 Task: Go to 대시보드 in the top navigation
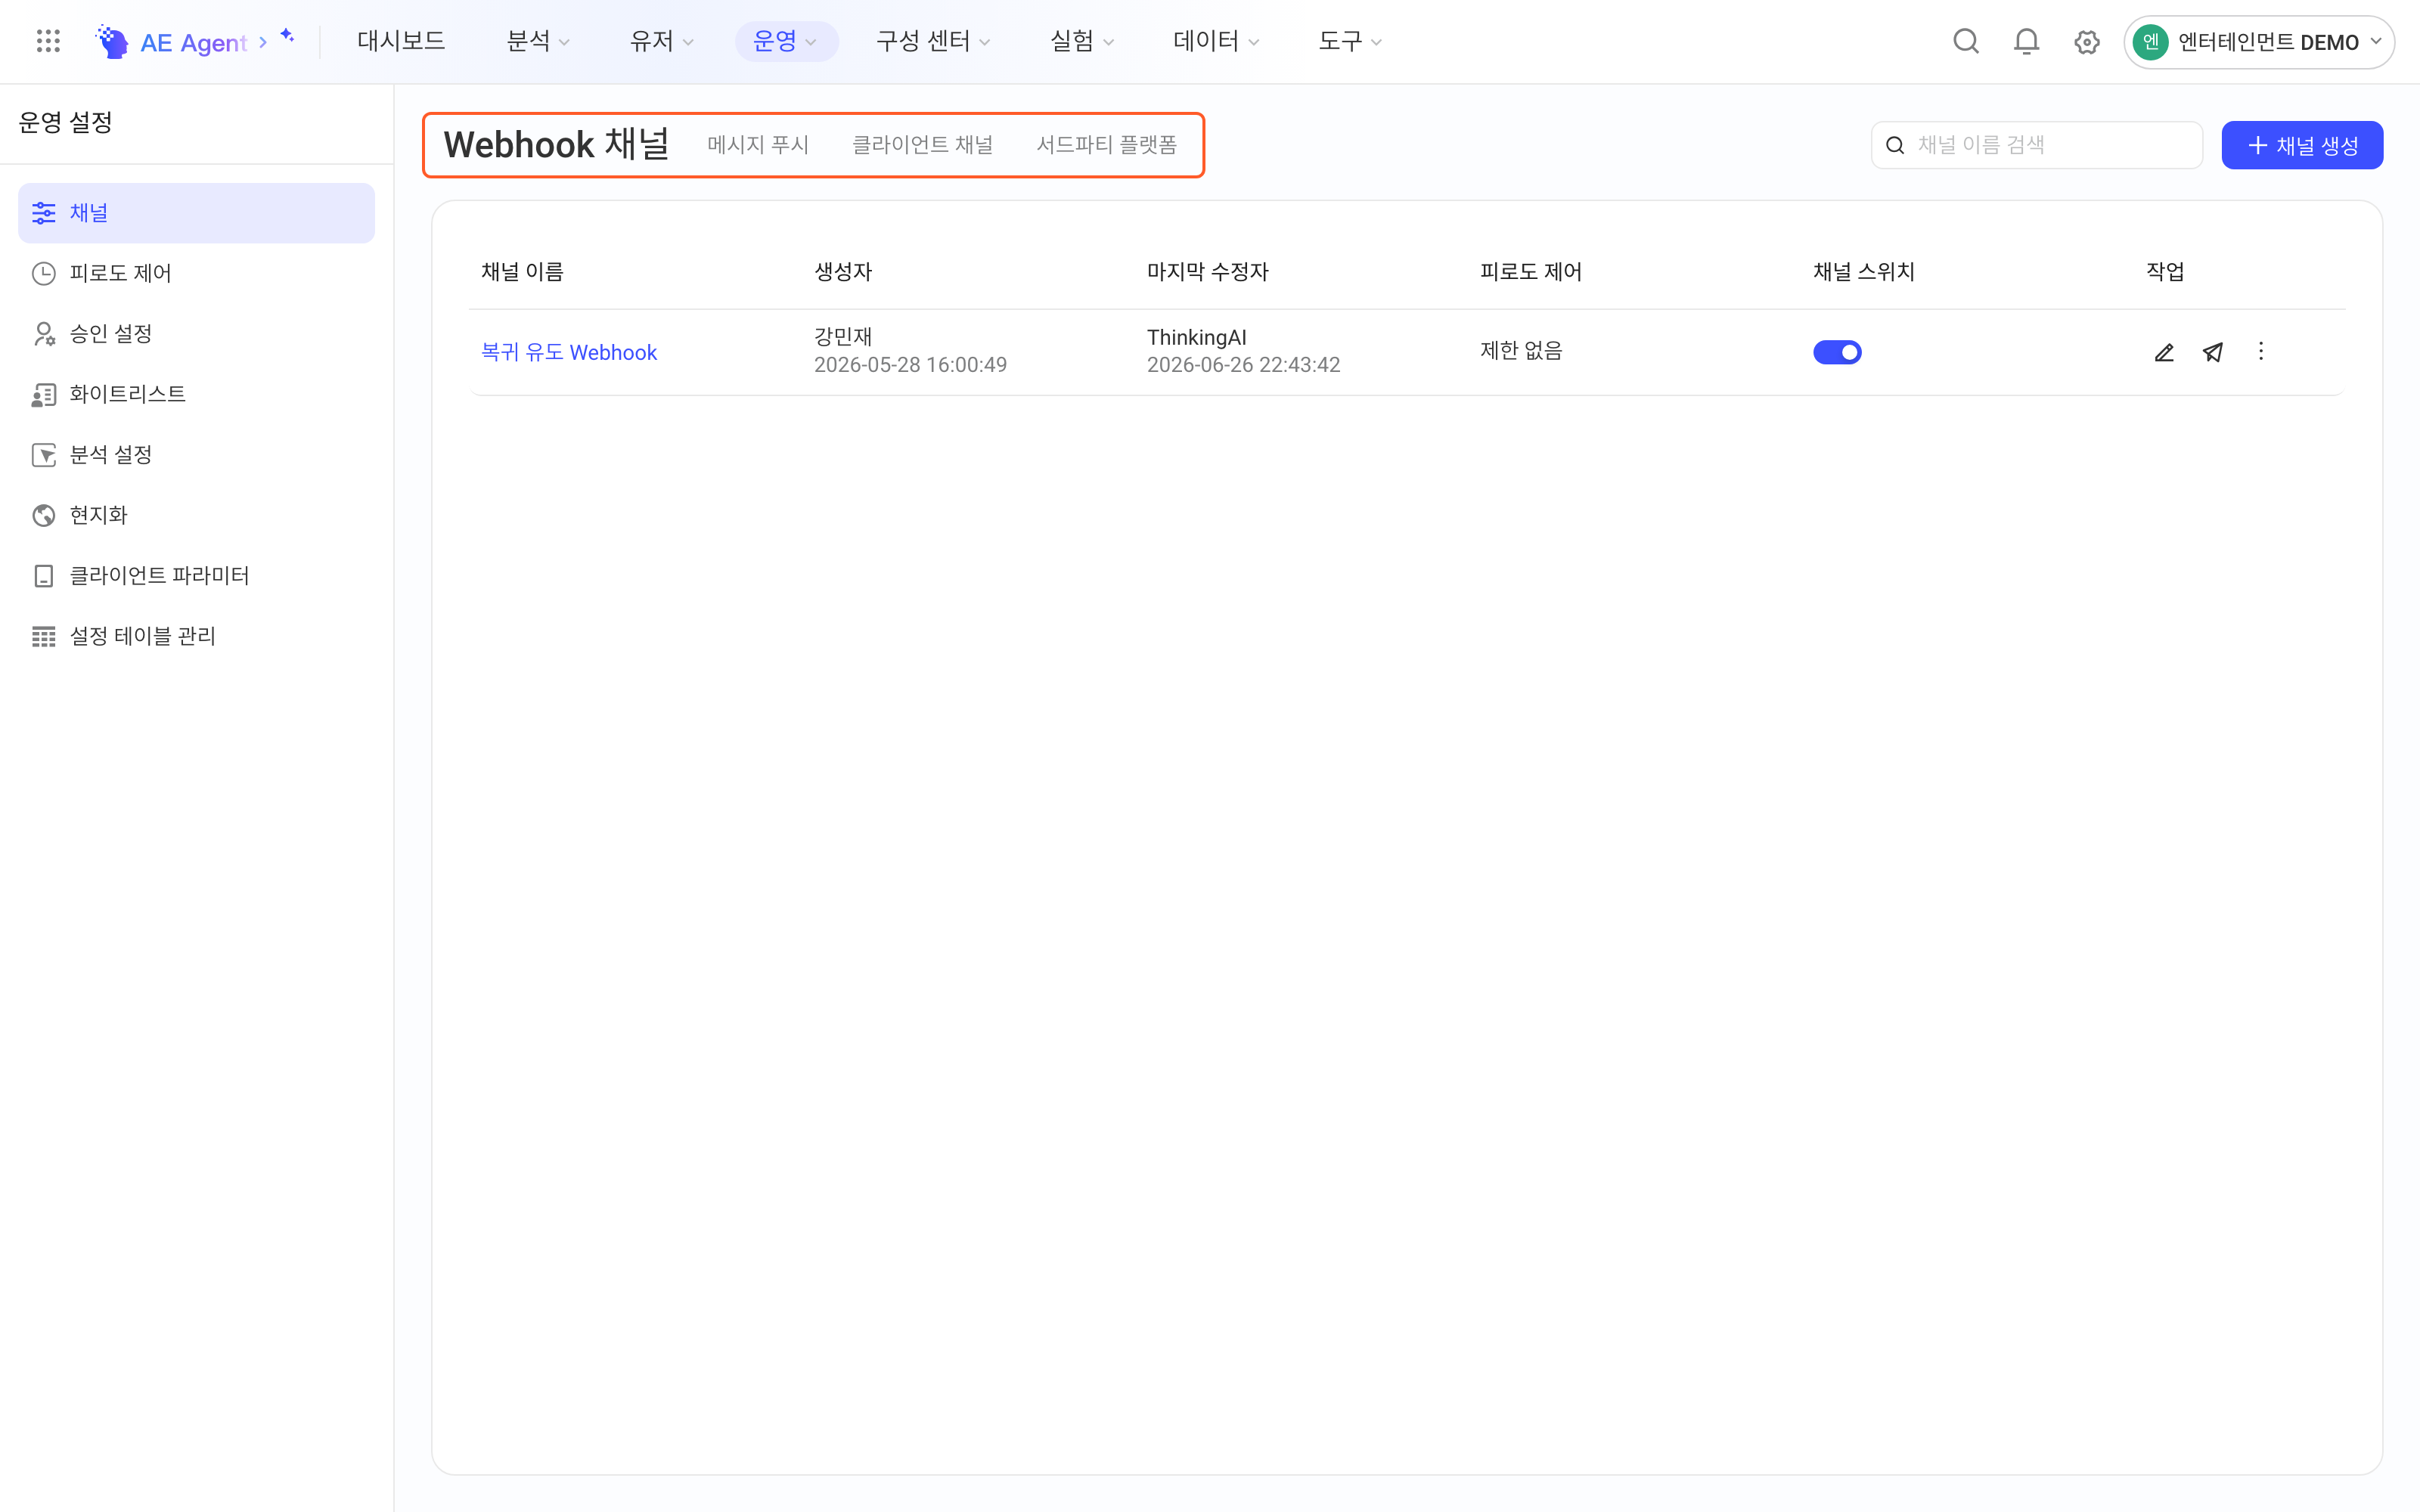[401, 41]
